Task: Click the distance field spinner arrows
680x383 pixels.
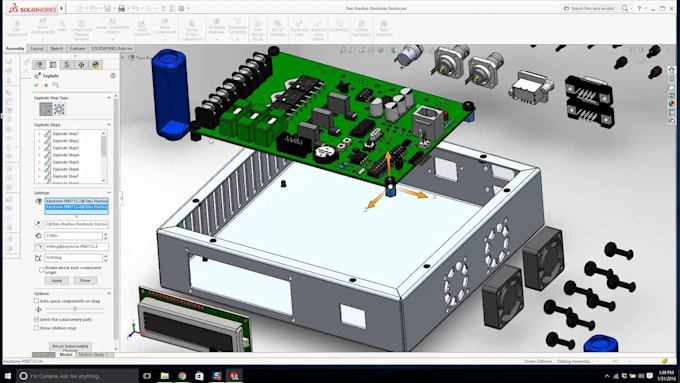Action: click(x=105, y=236)
